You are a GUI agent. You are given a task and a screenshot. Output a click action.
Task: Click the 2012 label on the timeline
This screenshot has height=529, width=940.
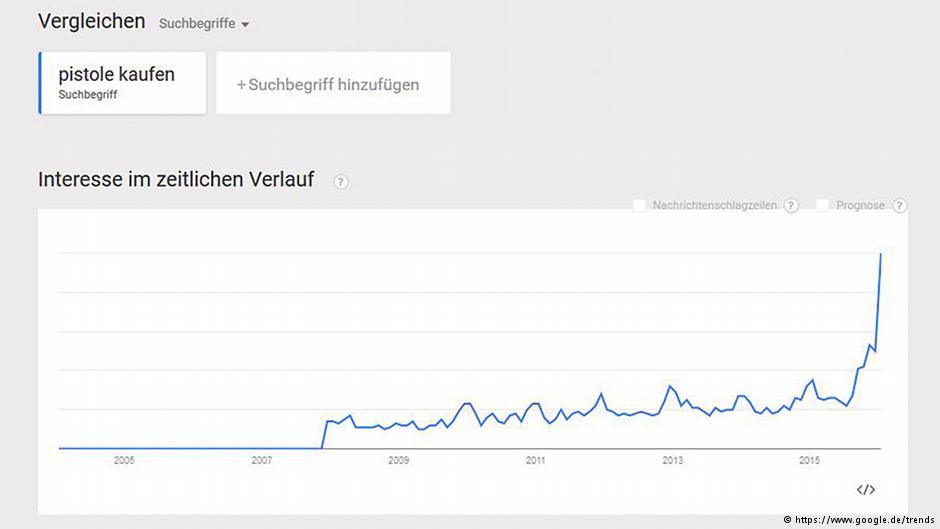tap(603, 461)
